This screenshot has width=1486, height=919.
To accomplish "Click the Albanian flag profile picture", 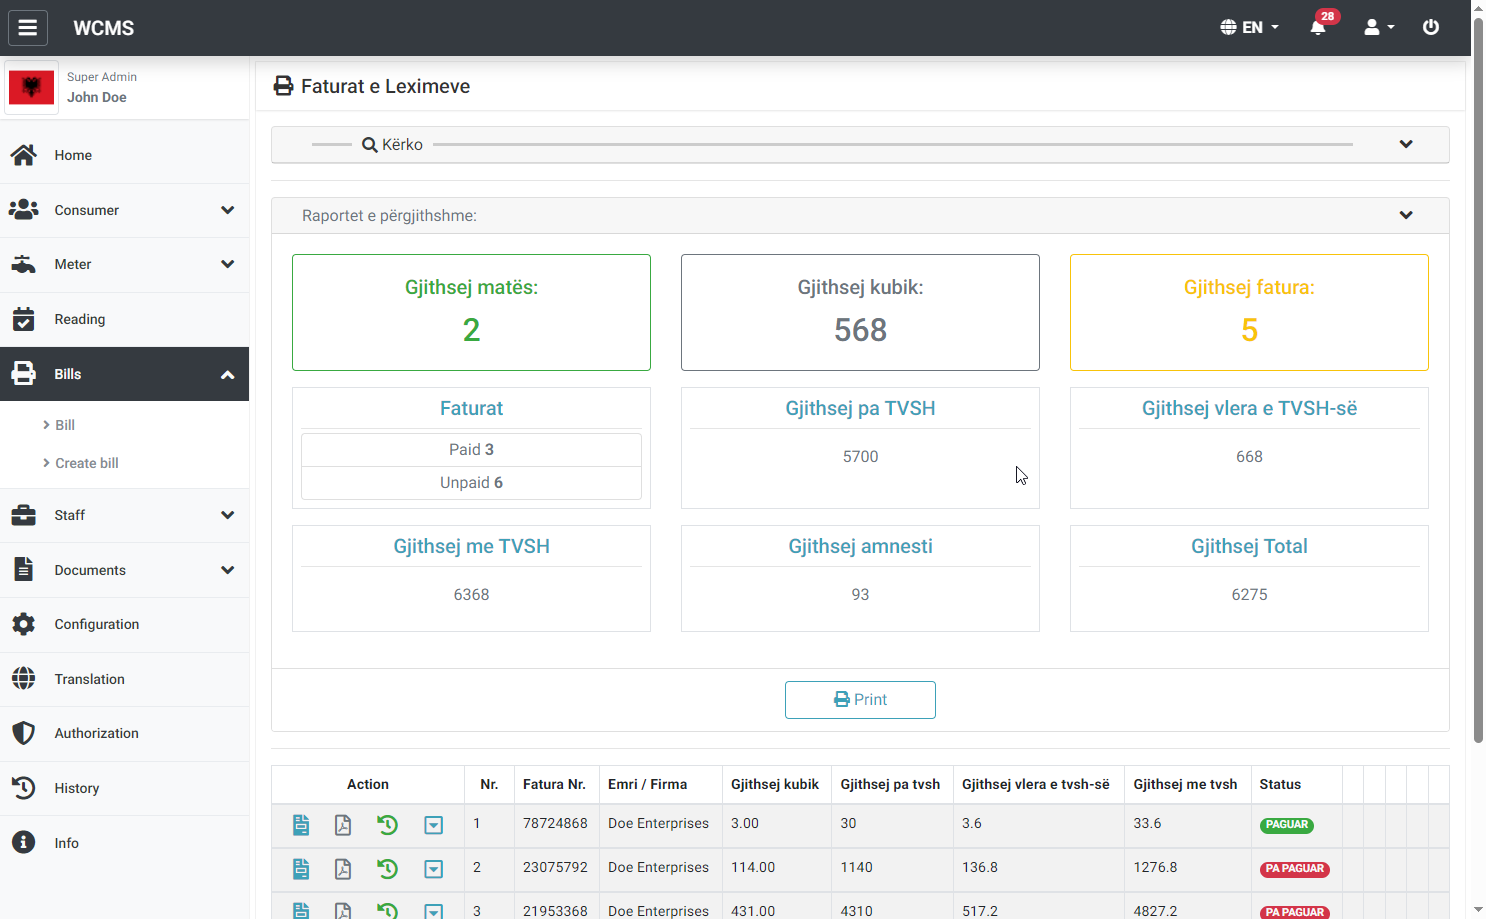I will (31, 88).
